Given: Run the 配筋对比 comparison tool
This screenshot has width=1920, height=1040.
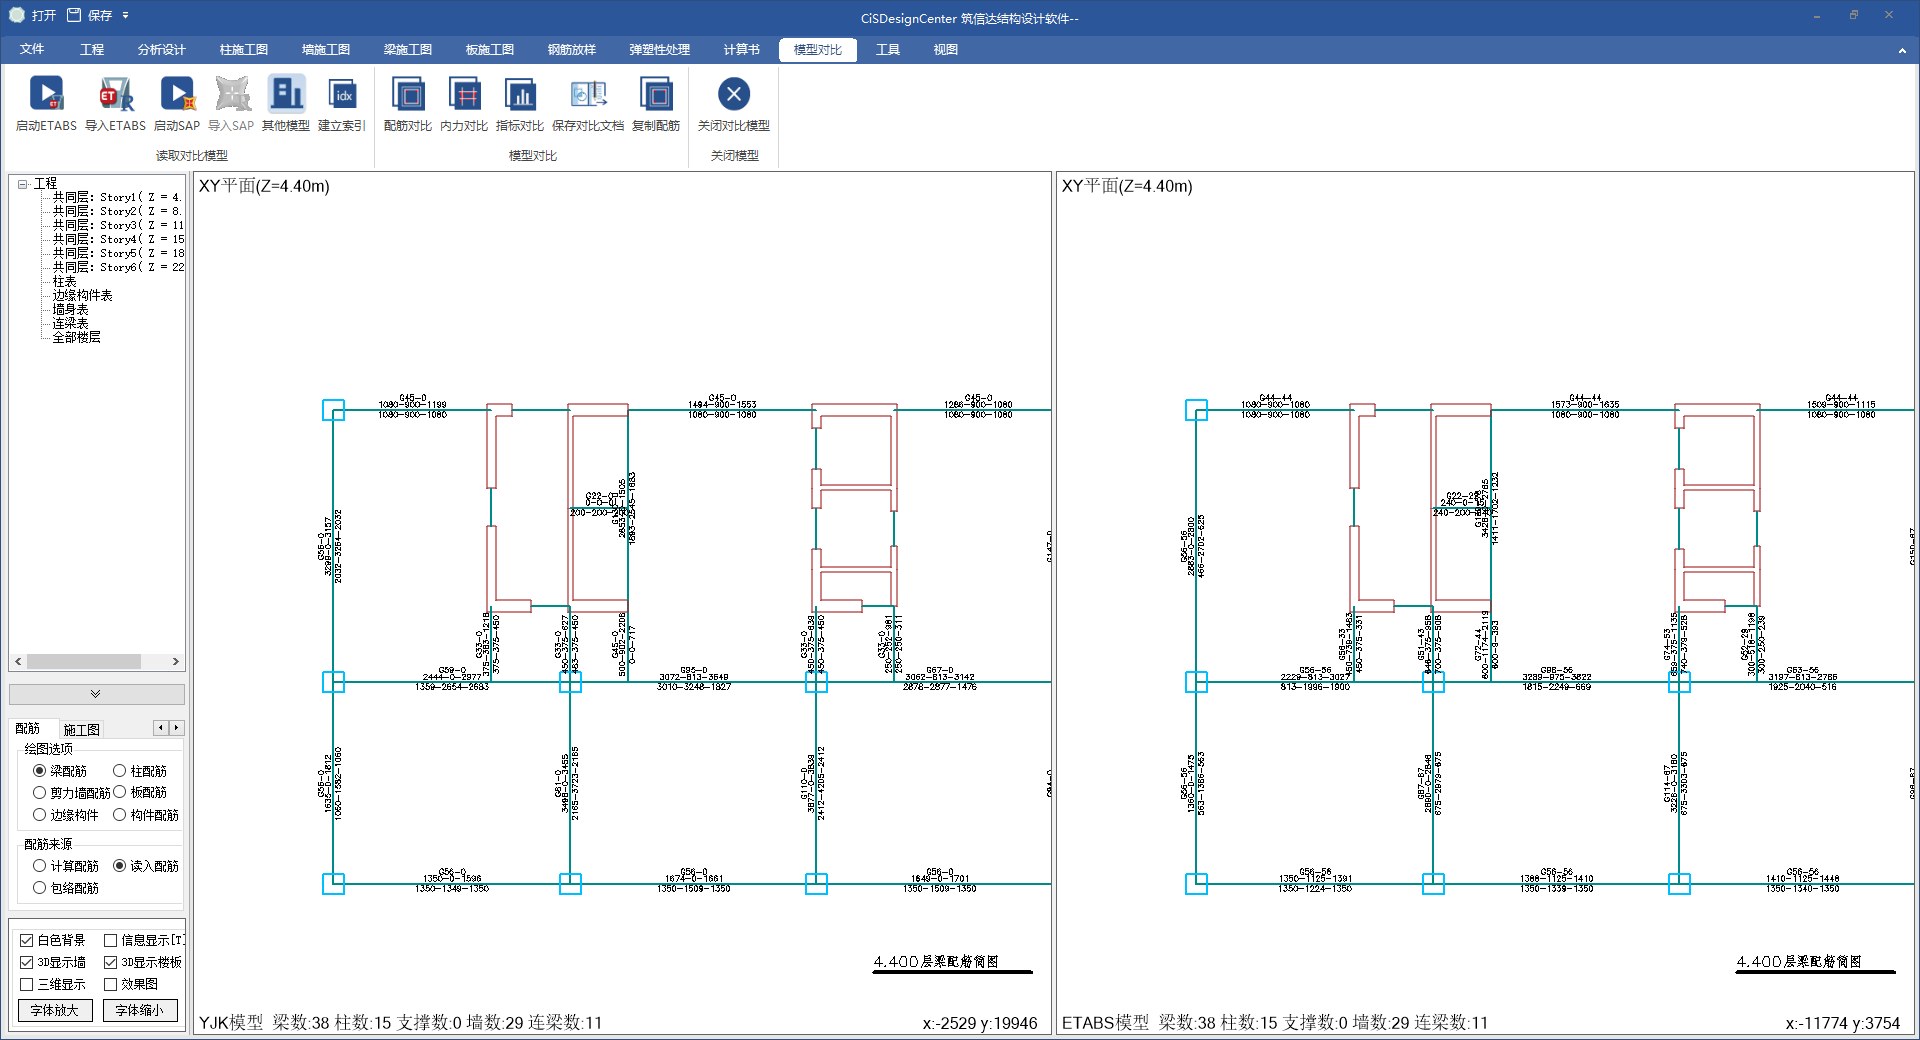Looking at the screenshot, I should (x=407, y=95).
